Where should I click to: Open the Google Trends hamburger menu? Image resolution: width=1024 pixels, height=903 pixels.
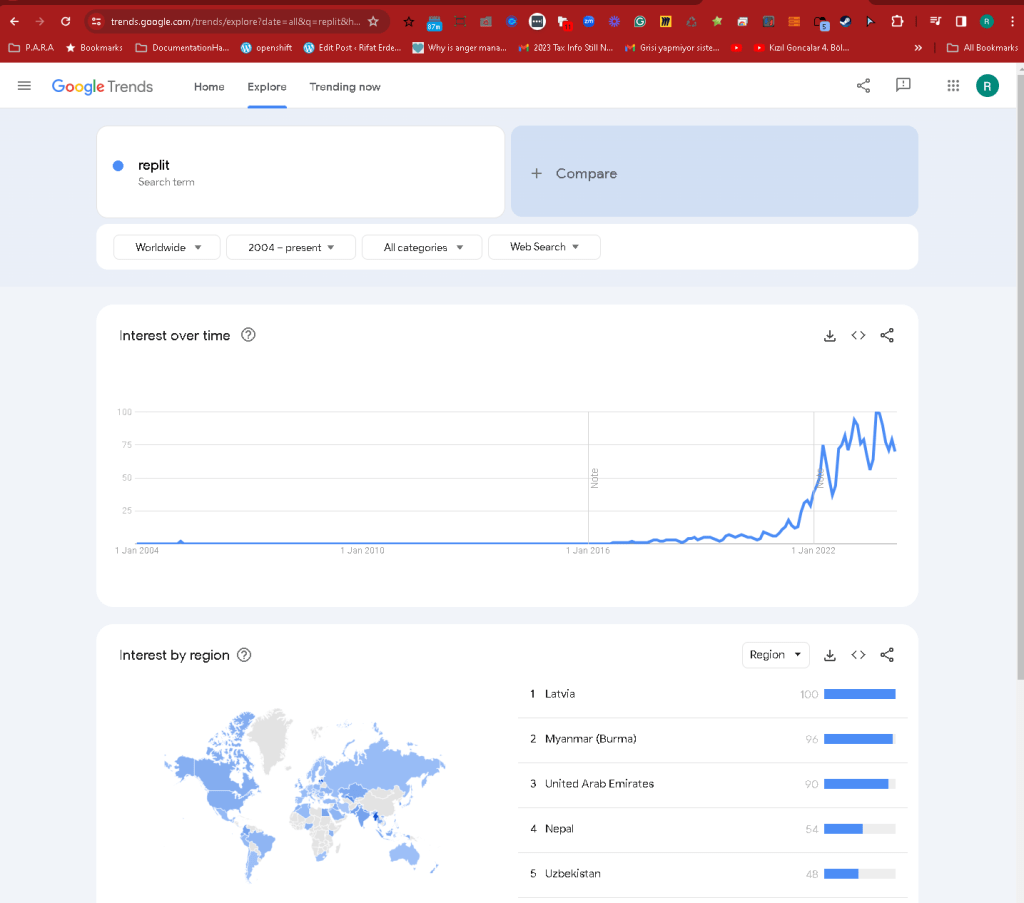coord(24,86)
